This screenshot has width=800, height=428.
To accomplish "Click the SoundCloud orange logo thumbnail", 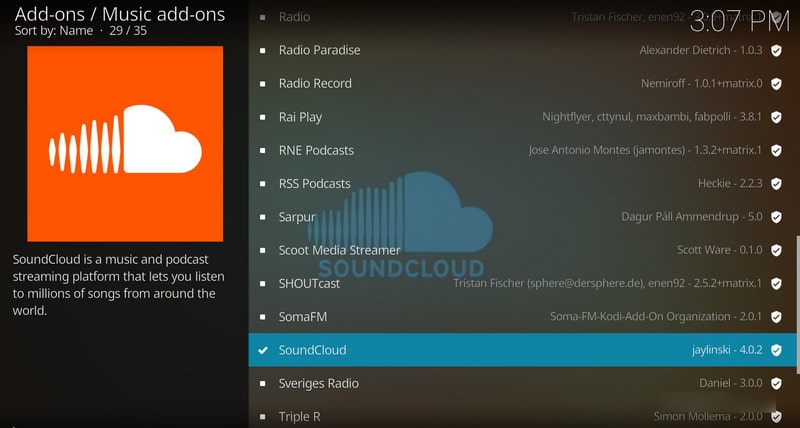I will 125,144.
